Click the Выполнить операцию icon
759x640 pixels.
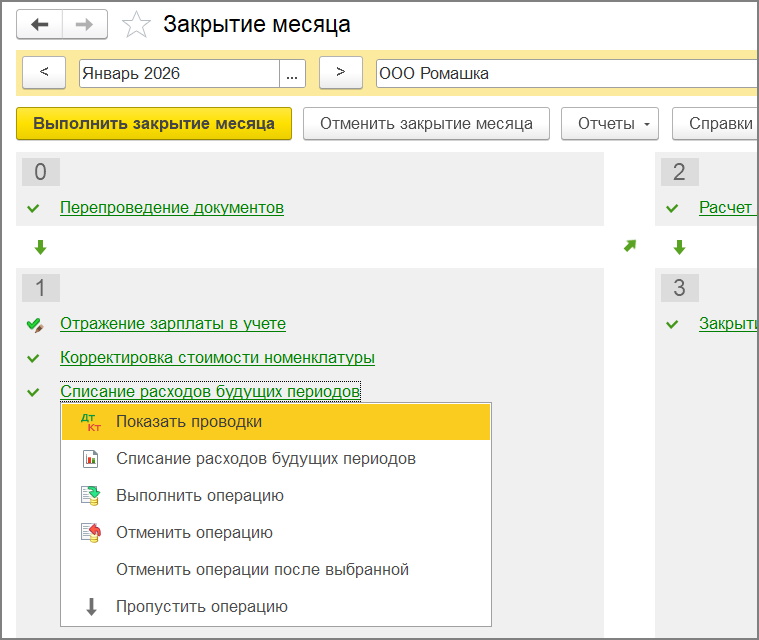[x=91, y=496]
